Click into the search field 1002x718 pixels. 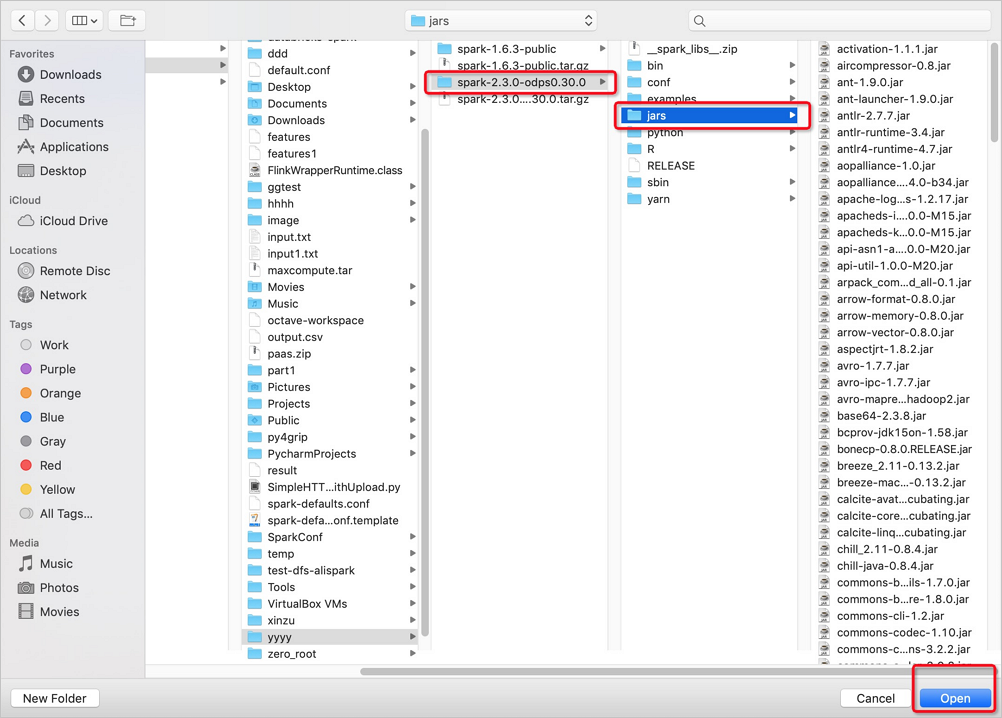pyautogui.click(x=839, y=20)
